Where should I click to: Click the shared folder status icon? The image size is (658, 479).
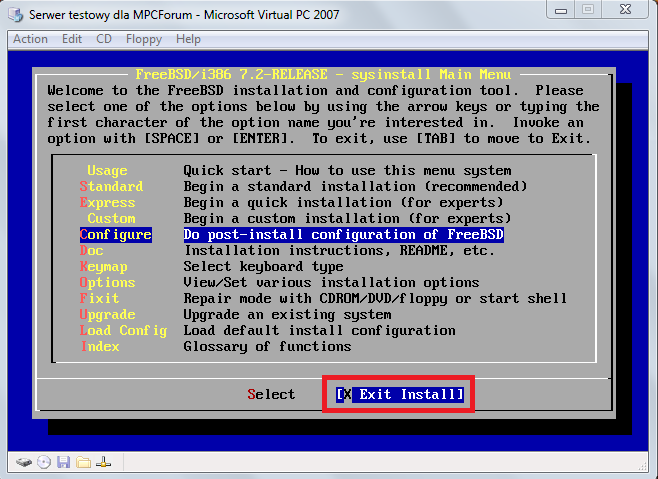[x=84, y=462]
